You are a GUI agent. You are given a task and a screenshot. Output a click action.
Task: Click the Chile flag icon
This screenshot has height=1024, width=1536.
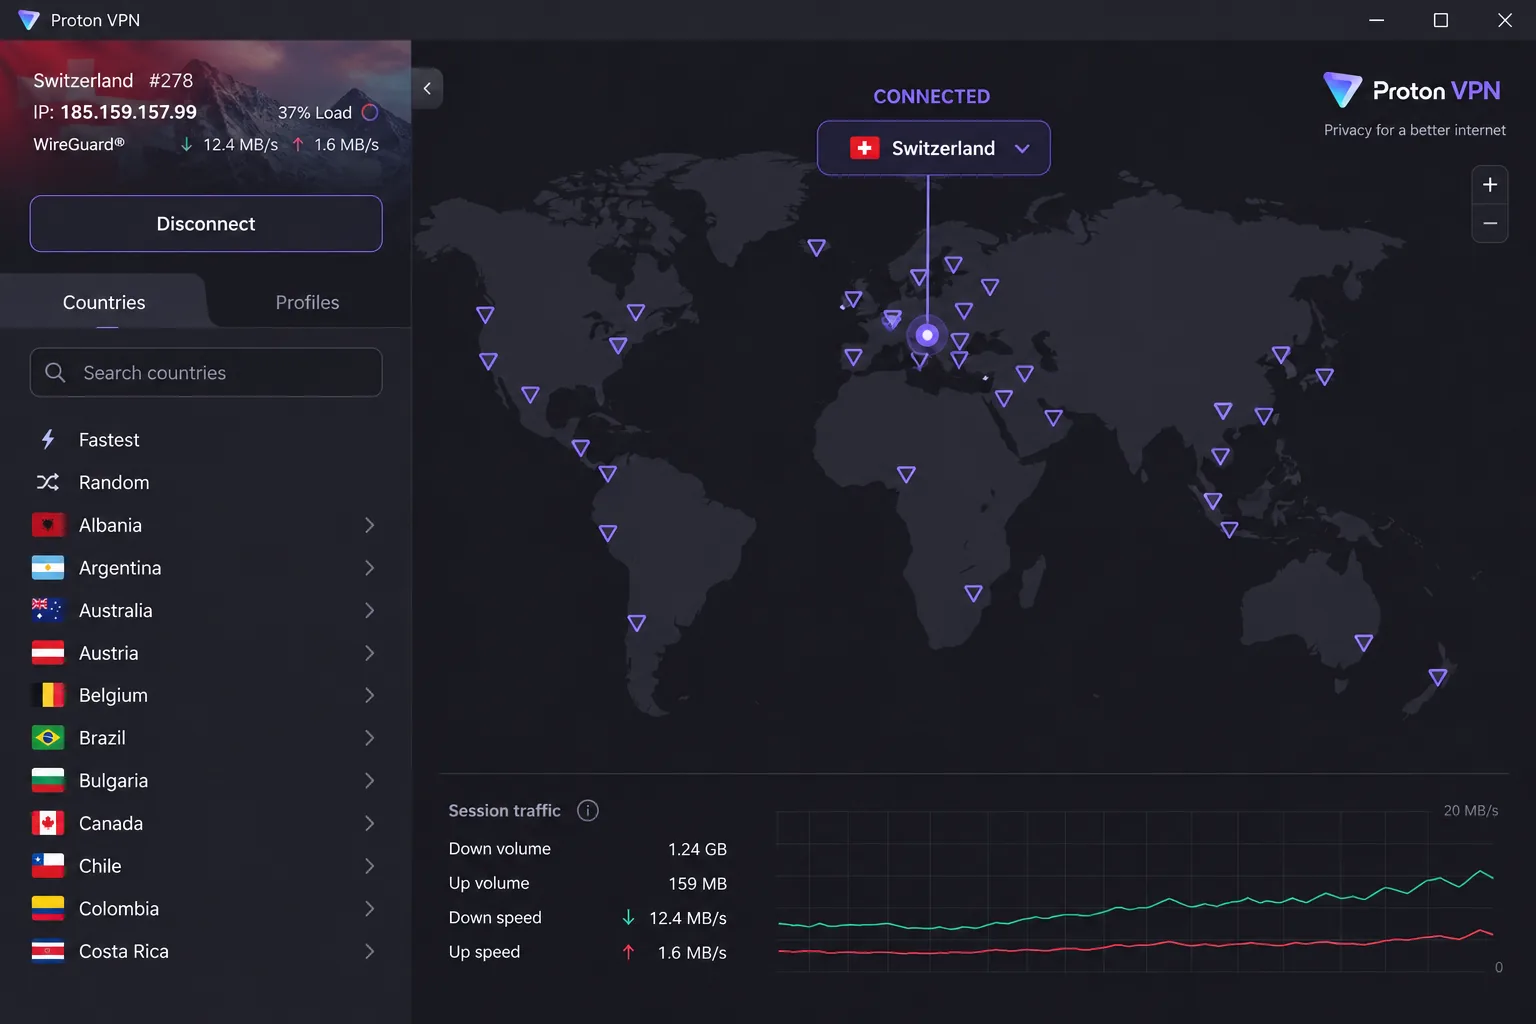[48, 866]
